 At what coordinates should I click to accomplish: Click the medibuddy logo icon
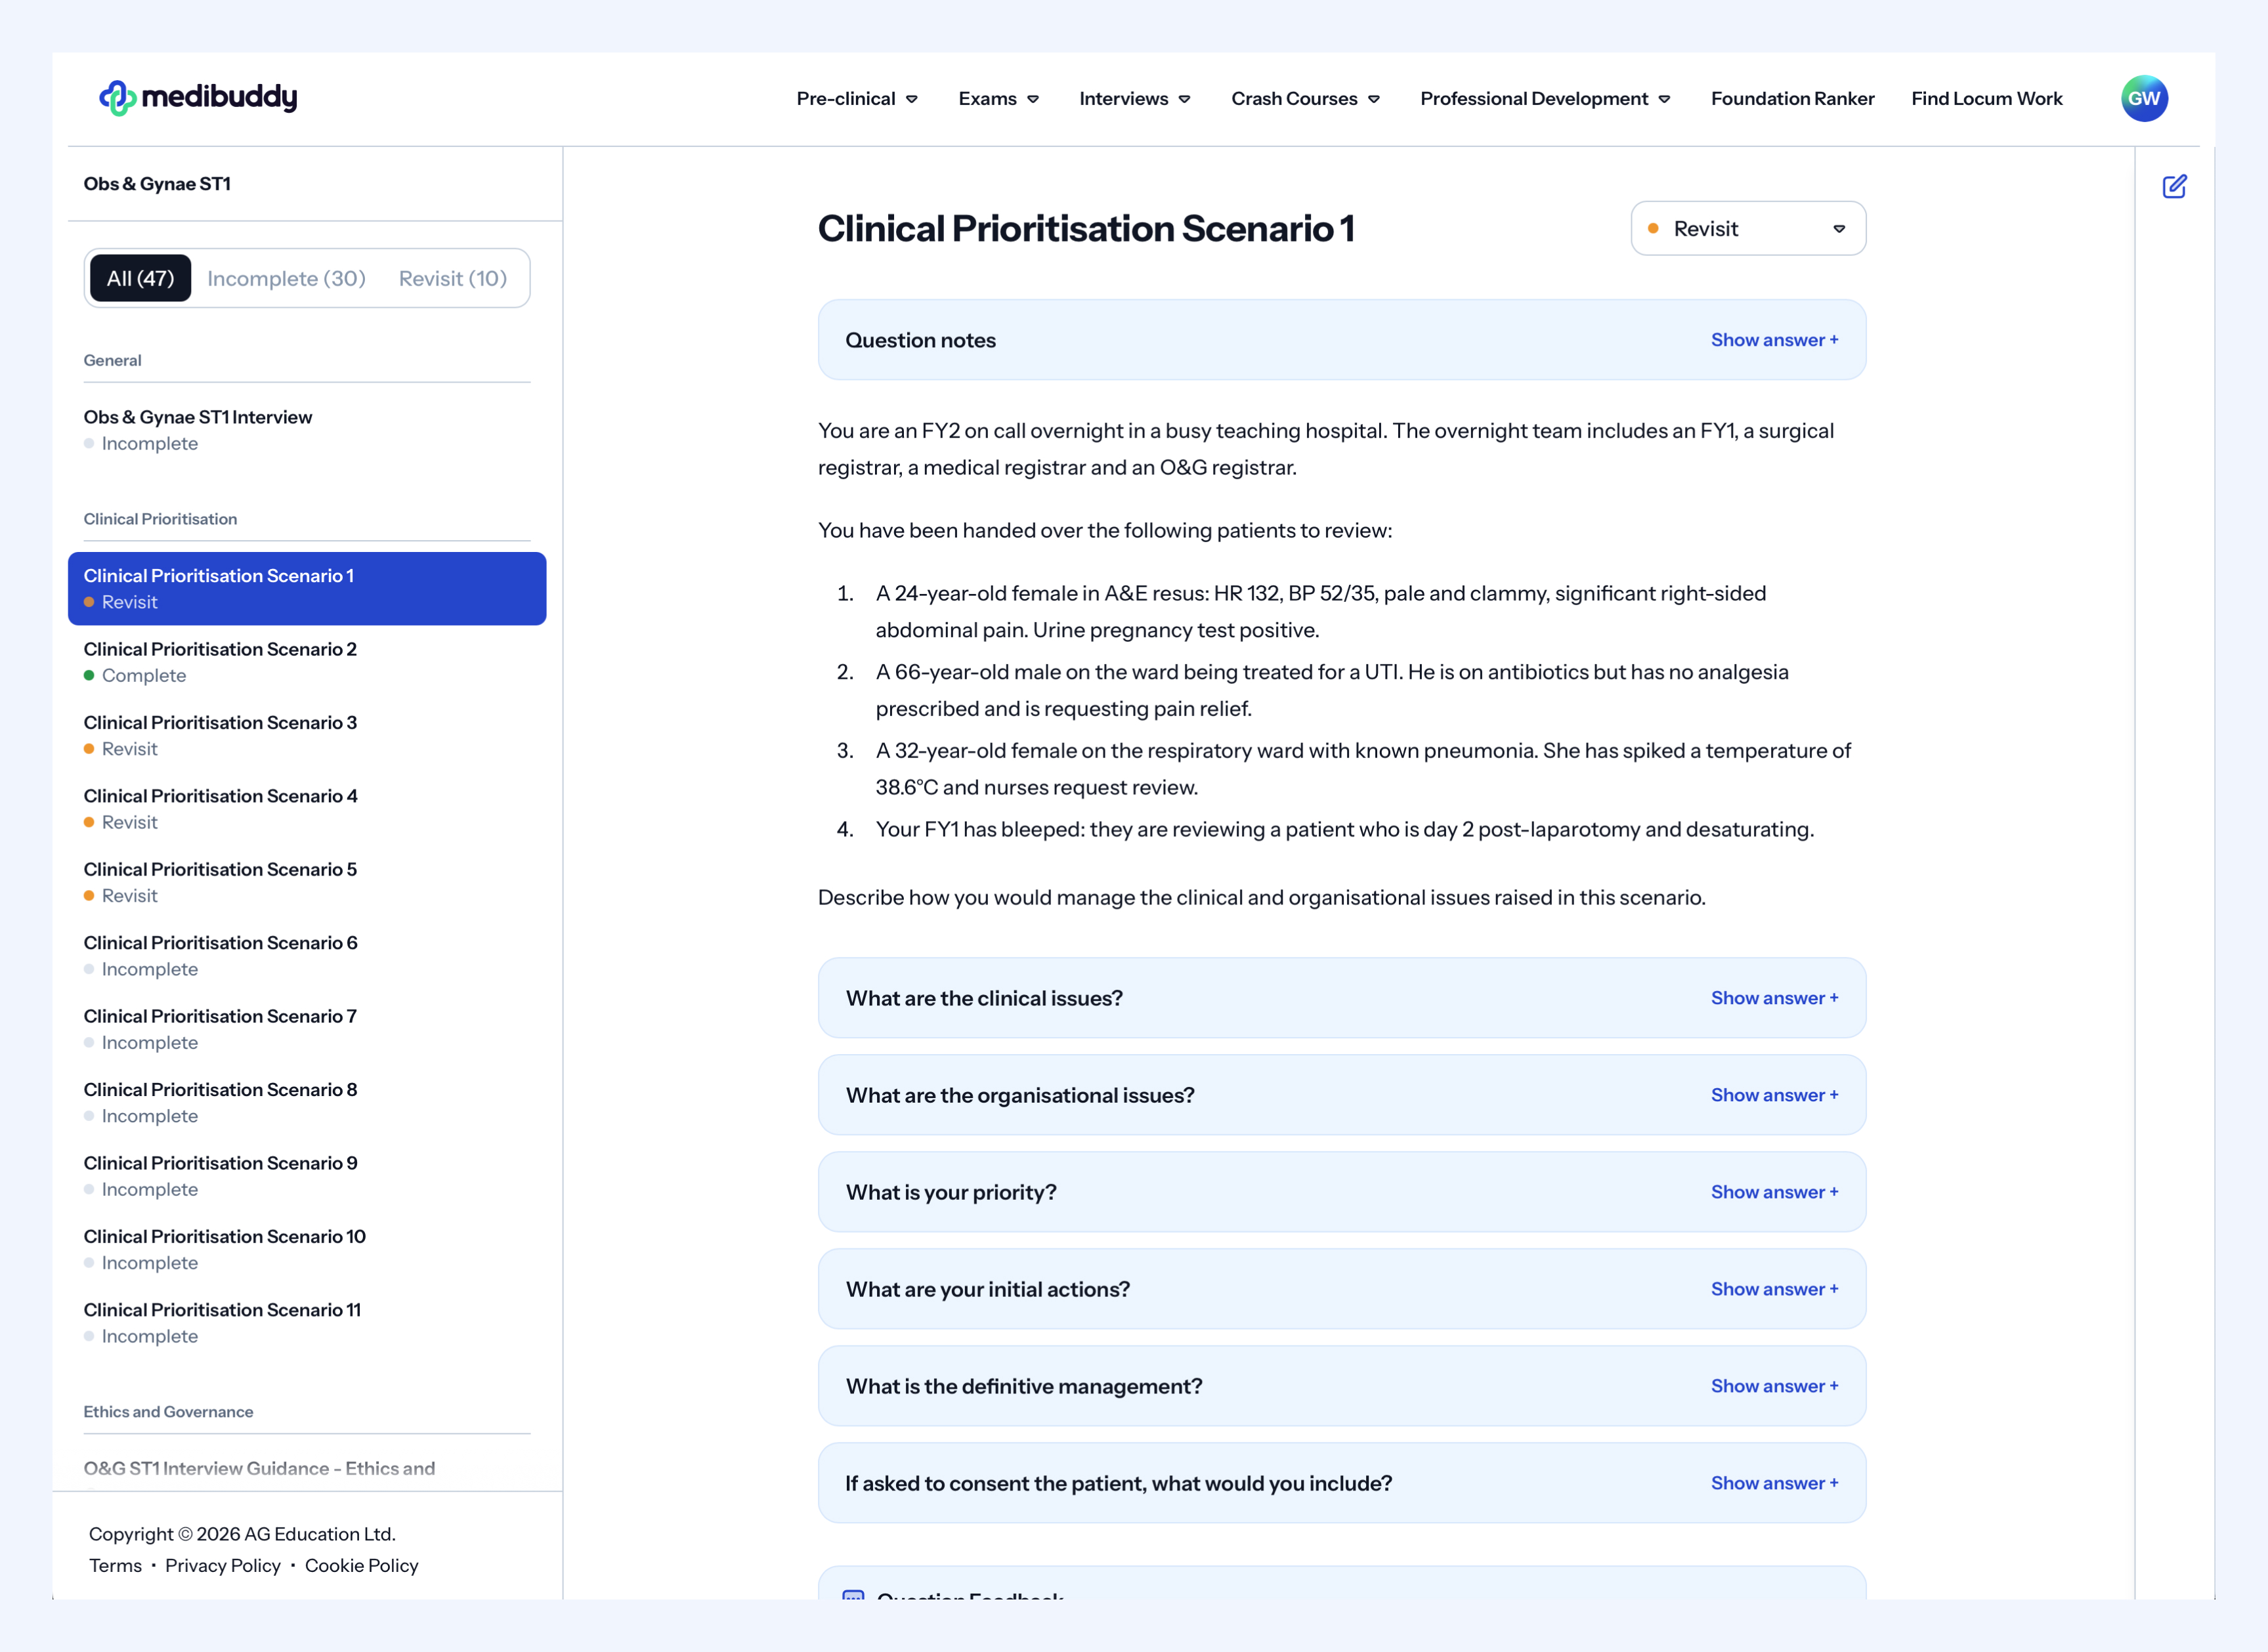(117, 98)
